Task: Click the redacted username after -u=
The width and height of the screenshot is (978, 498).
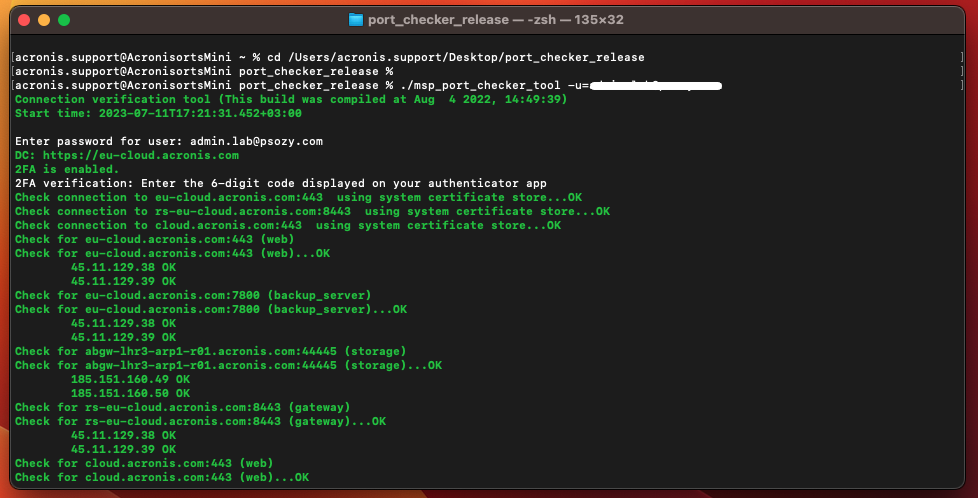Action: click(x=653, y=86)
